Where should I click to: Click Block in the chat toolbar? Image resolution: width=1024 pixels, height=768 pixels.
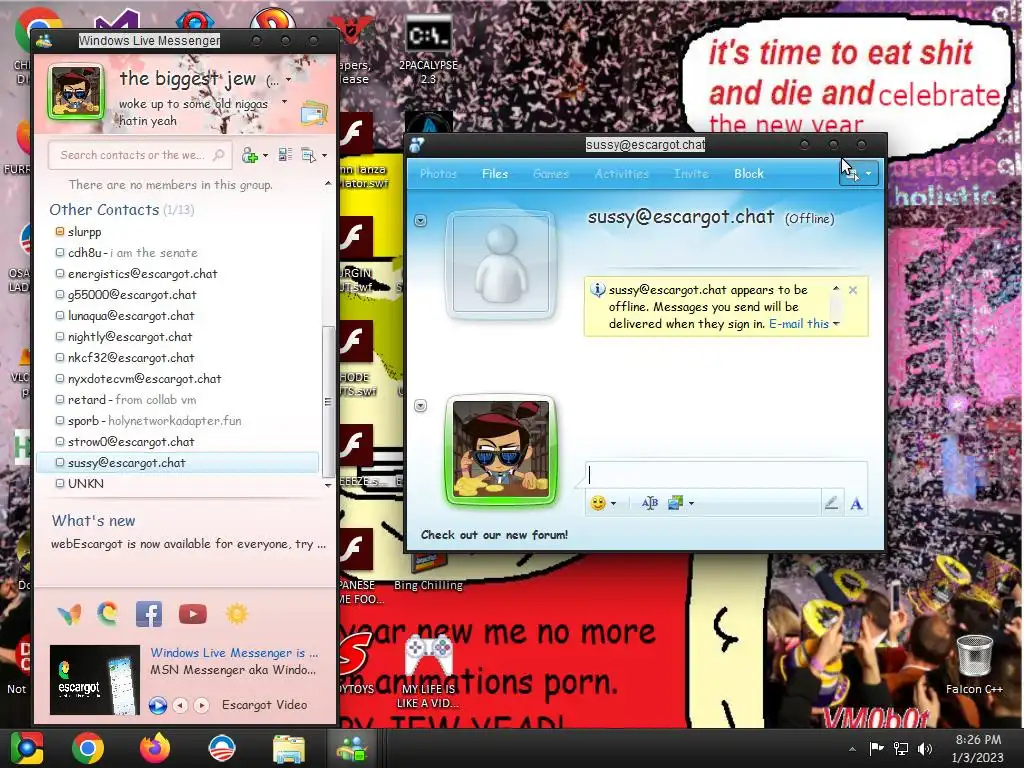pos(748,174)
